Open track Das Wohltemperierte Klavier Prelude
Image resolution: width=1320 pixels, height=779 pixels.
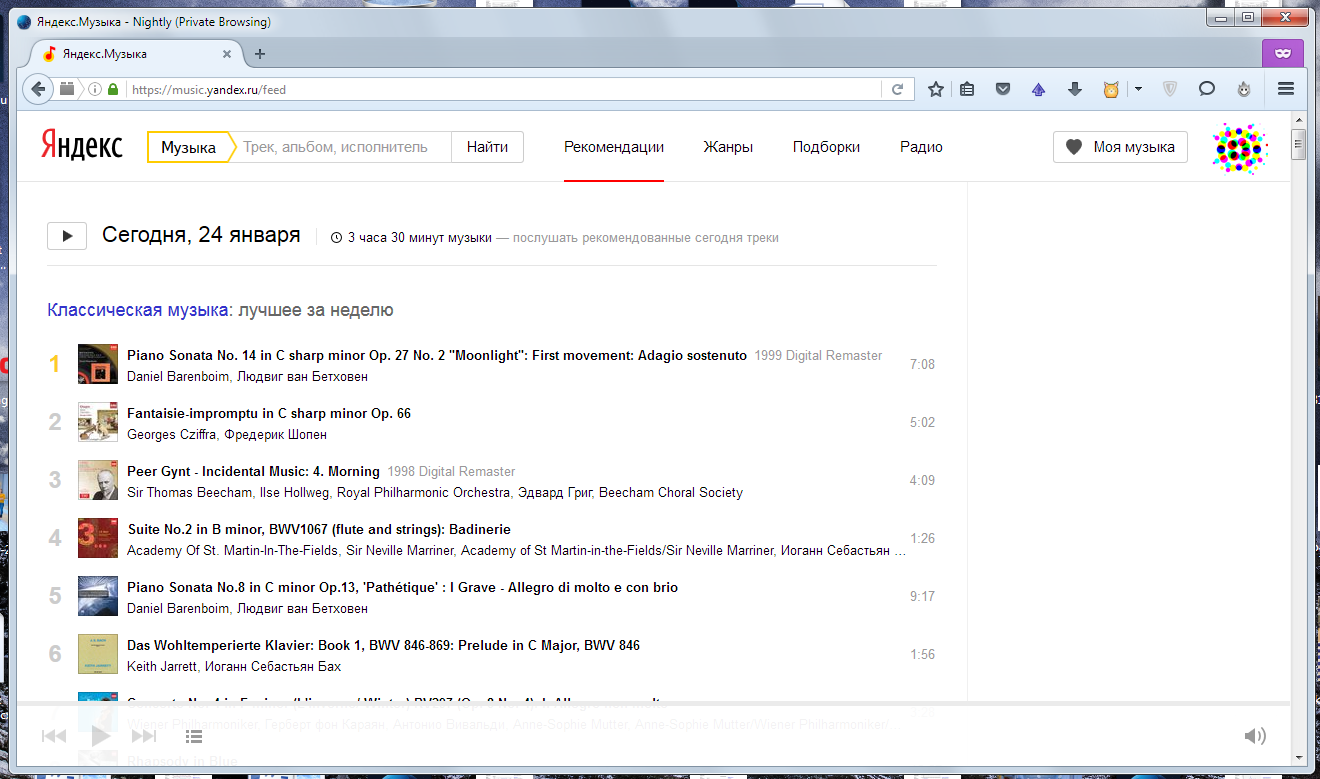coord(383,645)
